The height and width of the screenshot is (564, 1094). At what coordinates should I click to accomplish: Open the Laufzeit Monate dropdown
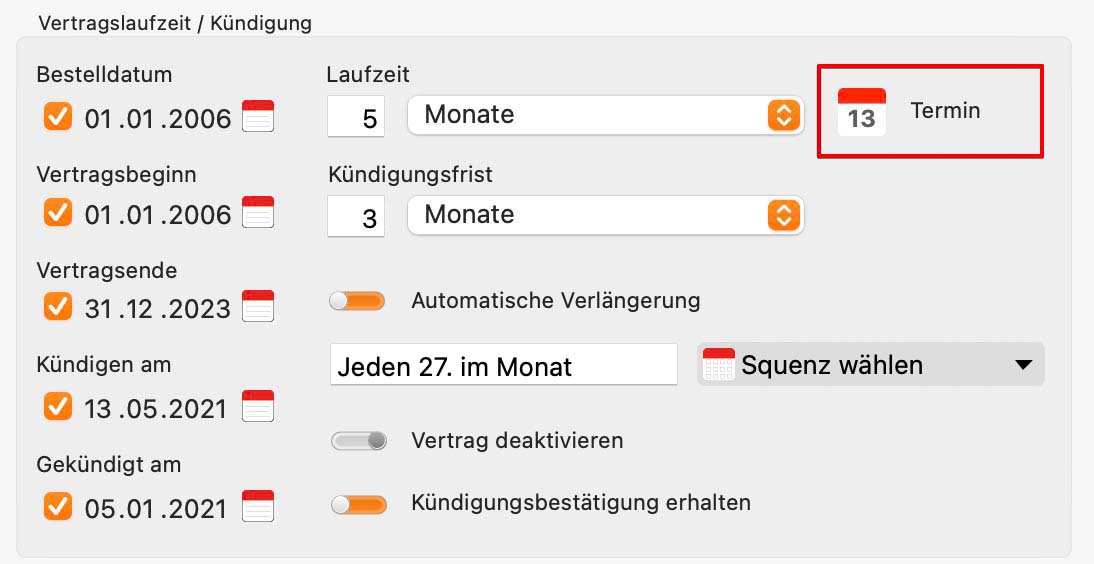[606, 115]
